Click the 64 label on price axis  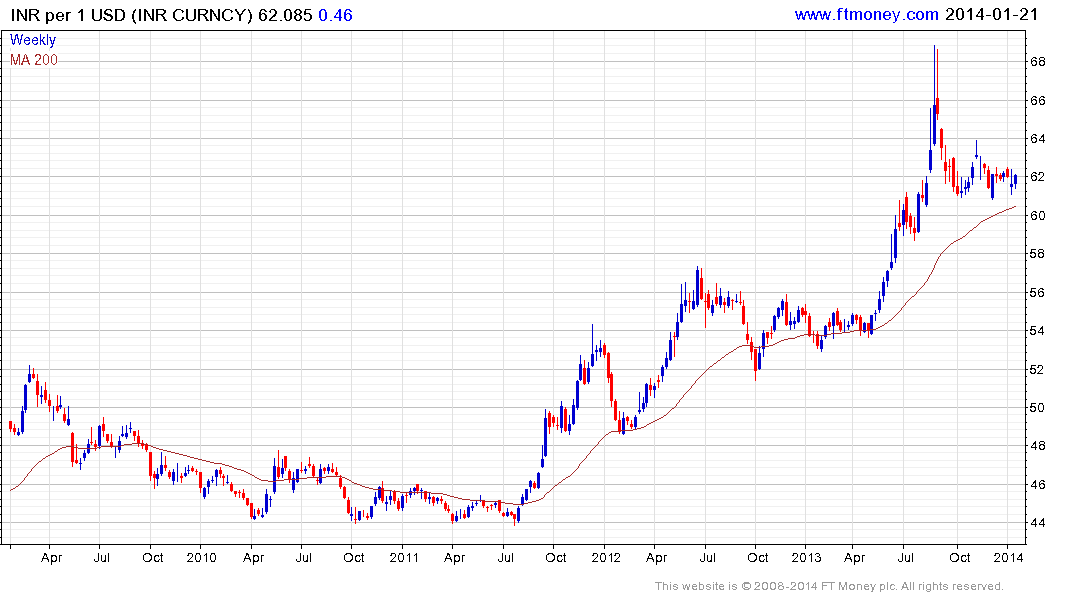click(1037, 139)
